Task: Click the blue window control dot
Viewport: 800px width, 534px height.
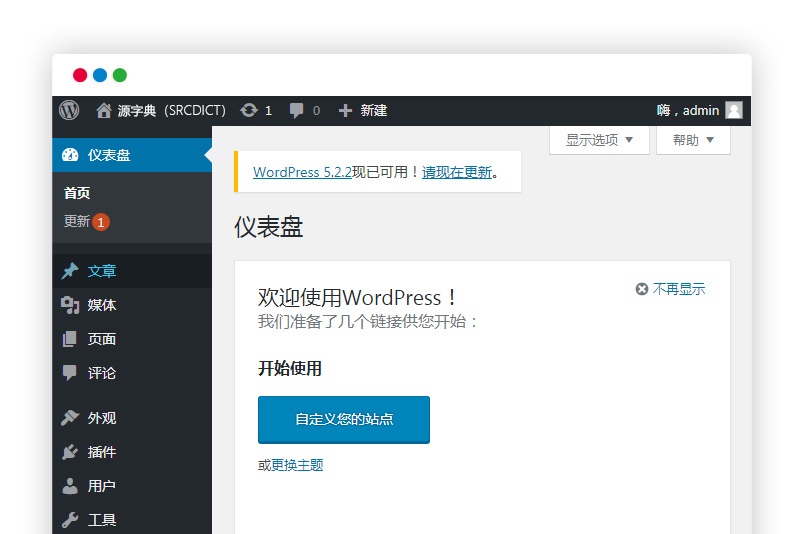Action: coord(100,75)
